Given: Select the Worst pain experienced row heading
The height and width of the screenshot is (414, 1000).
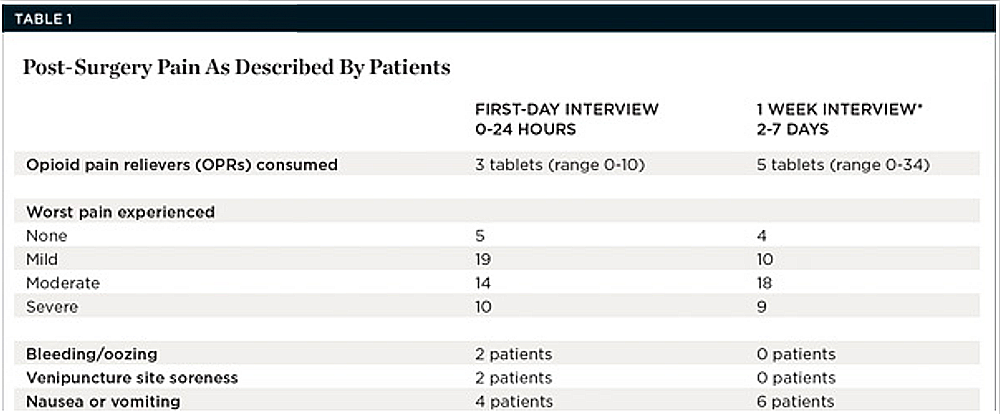Looking at the screenshot, I should click(x=121, y=212).
